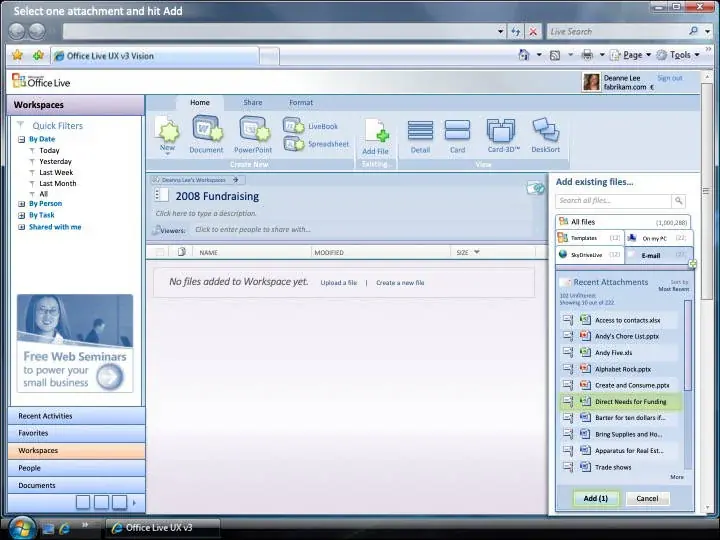Open the Home ribbon tab
Screen dimensions: 720x540
coord(200,102)
